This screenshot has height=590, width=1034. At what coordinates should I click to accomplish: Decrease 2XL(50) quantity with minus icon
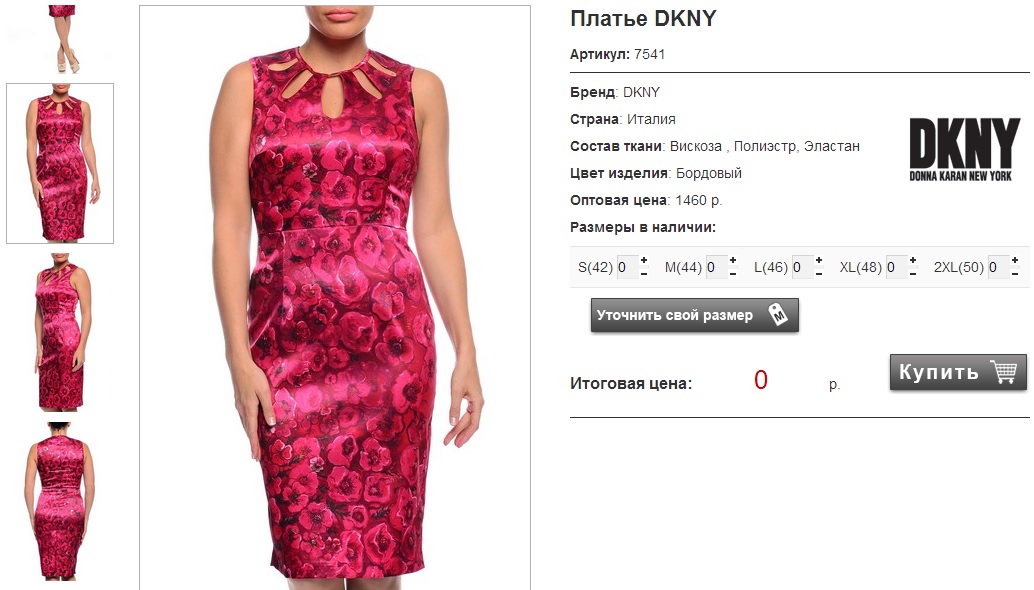pos(1015,274)
